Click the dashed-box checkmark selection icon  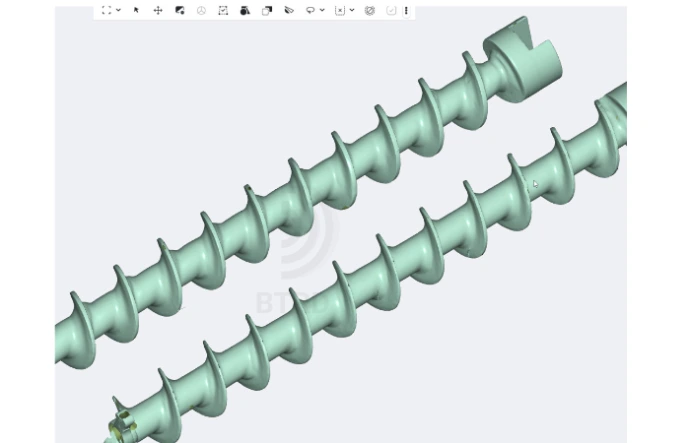point(223,11)
